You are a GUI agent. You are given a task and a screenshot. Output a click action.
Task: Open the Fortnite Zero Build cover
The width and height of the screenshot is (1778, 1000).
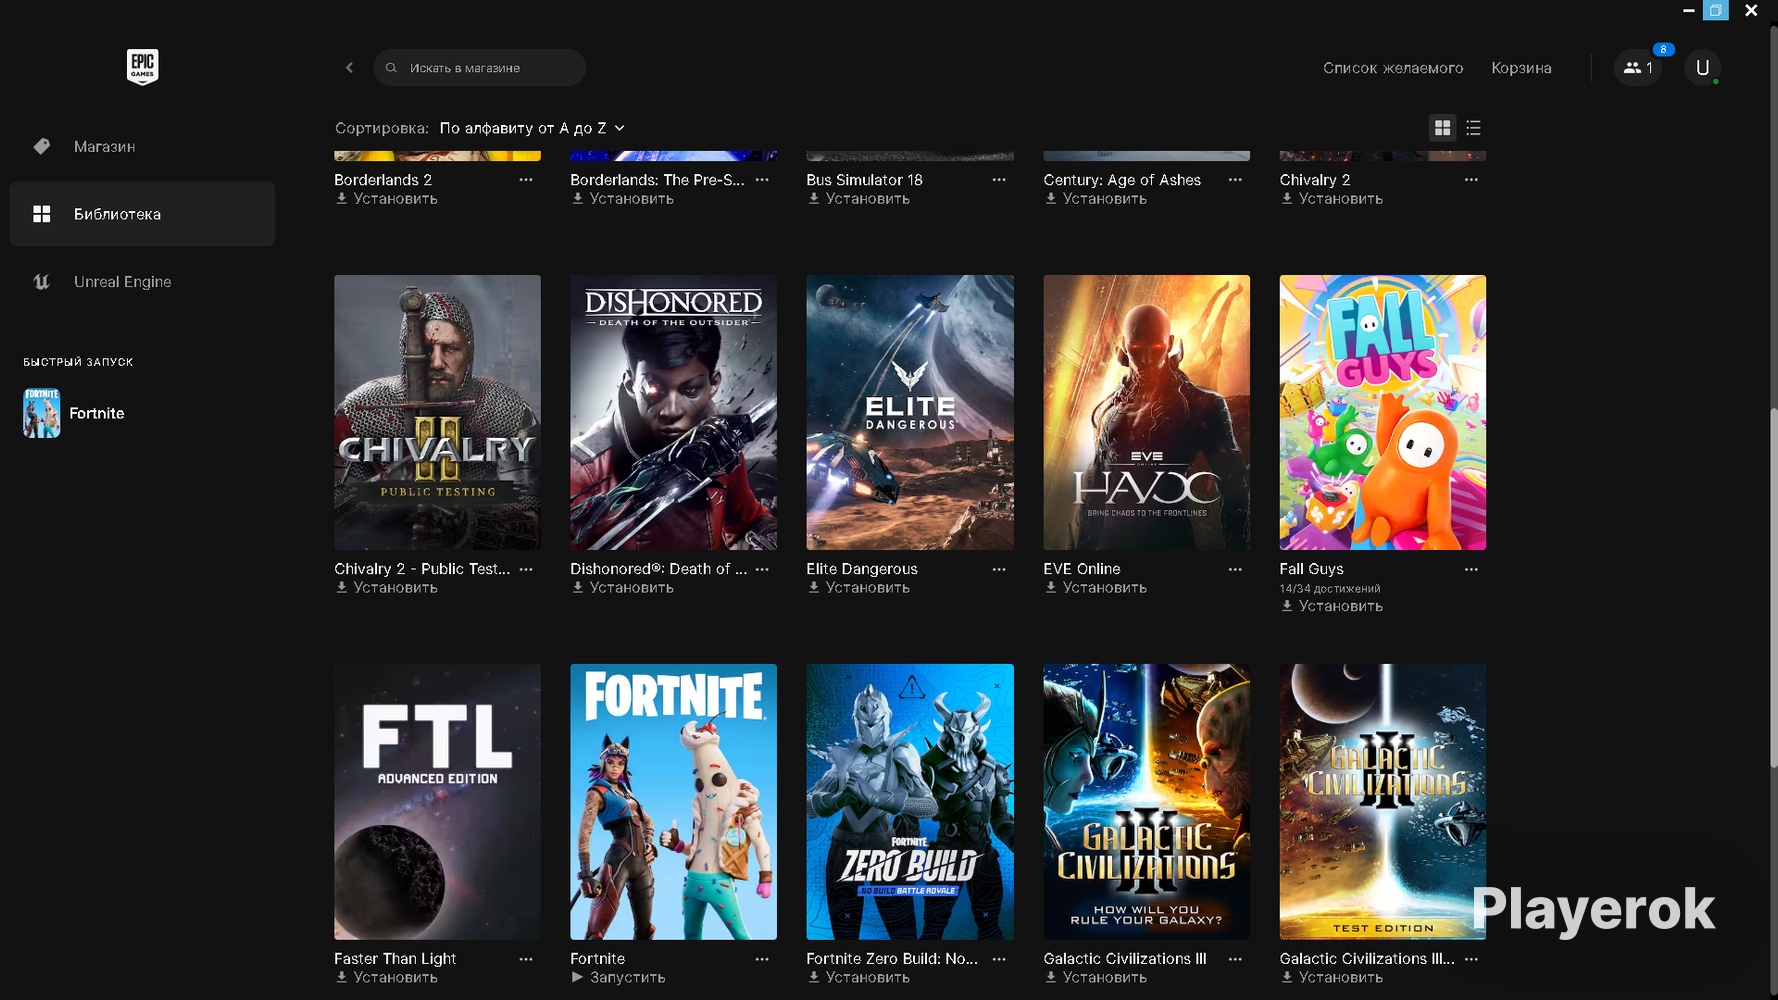click(910, 802)
